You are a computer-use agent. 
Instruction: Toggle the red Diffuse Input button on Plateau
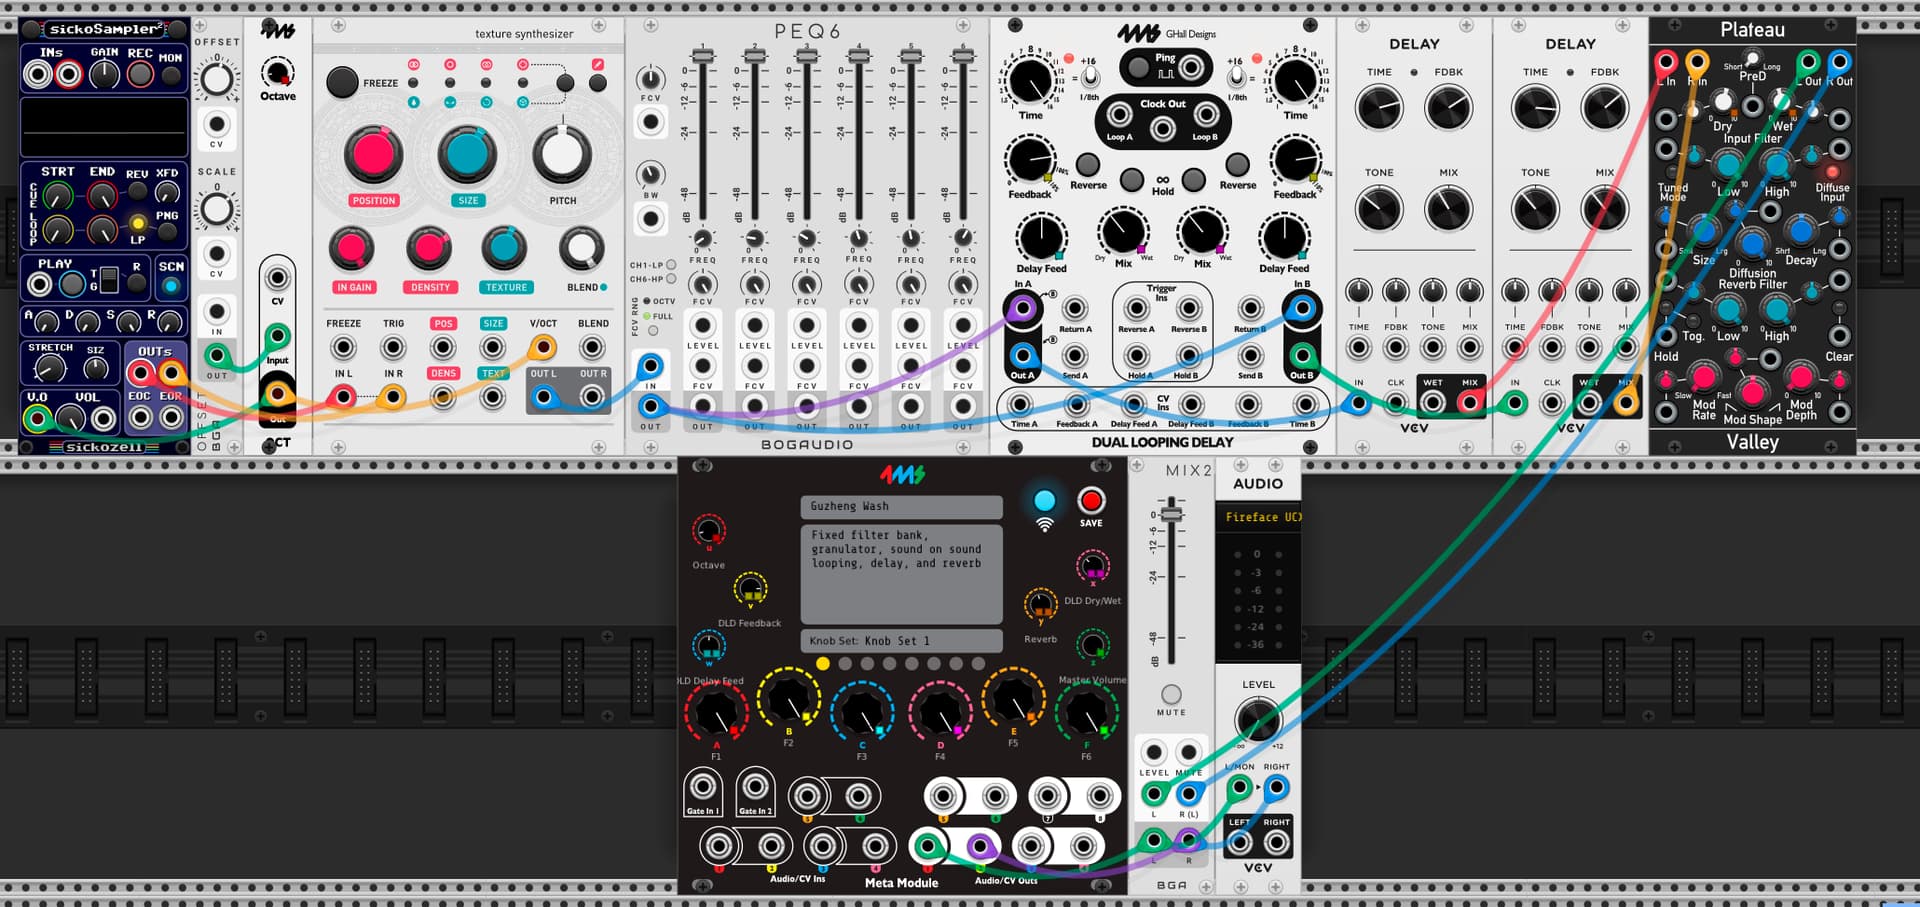pyautogui.click(x=1833, y=172)
